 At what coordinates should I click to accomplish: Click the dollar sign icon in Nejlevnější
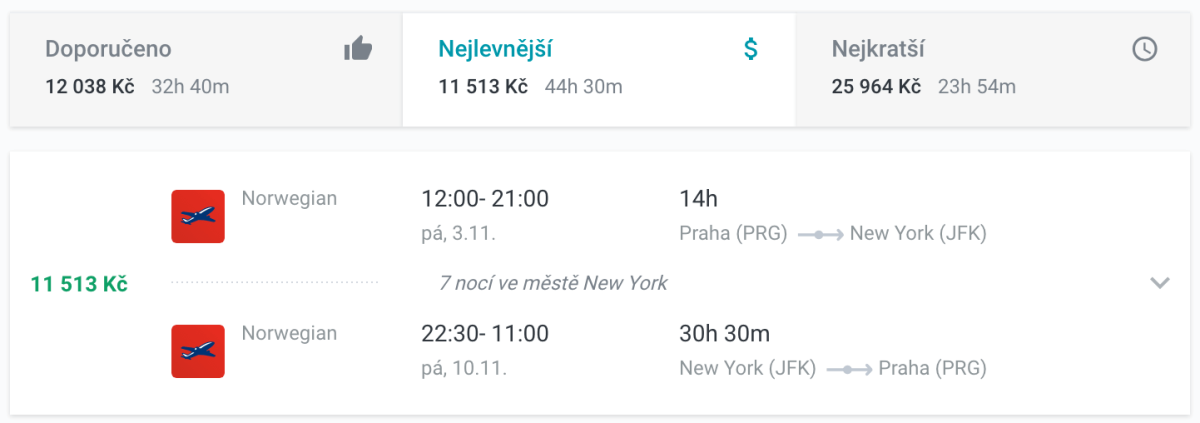coord(751,48)
